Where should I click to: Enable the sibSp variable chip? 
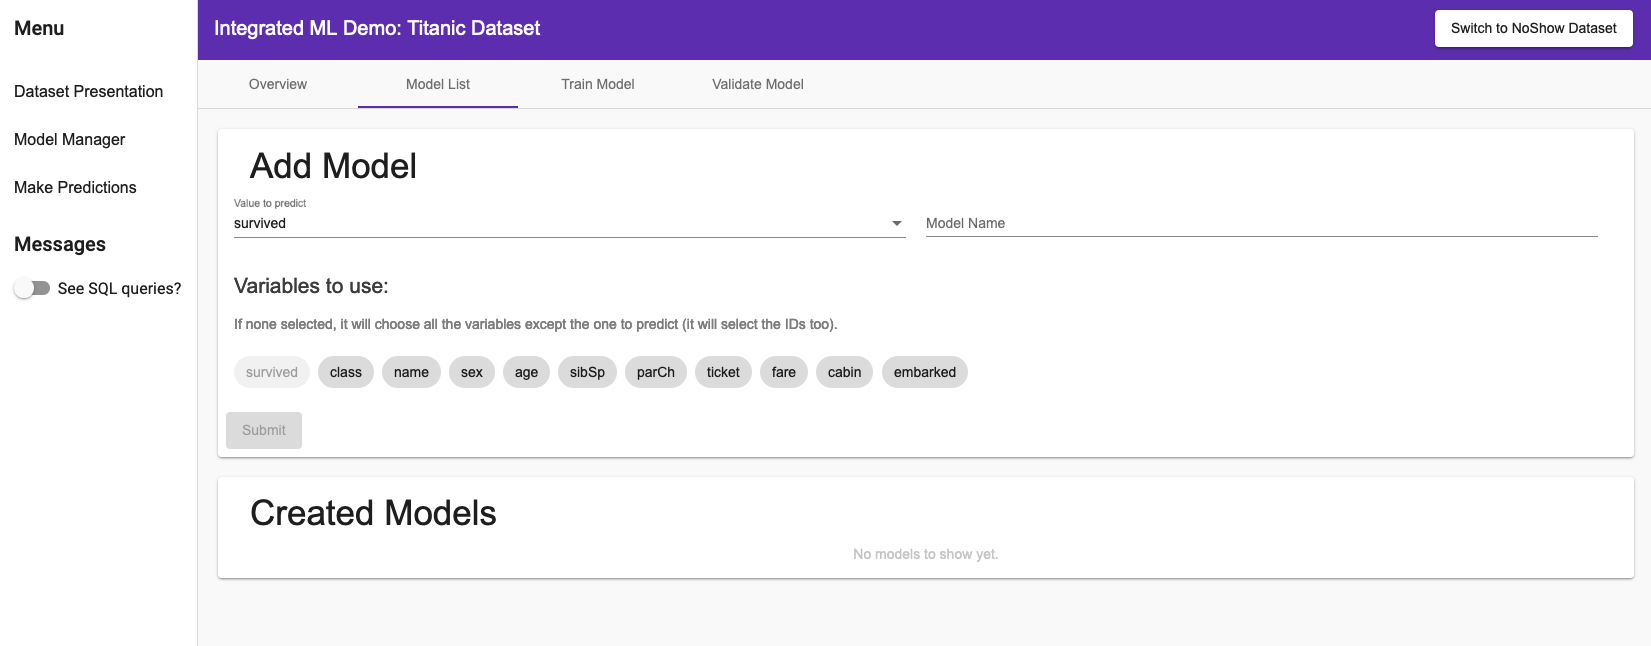coord(587,372)
